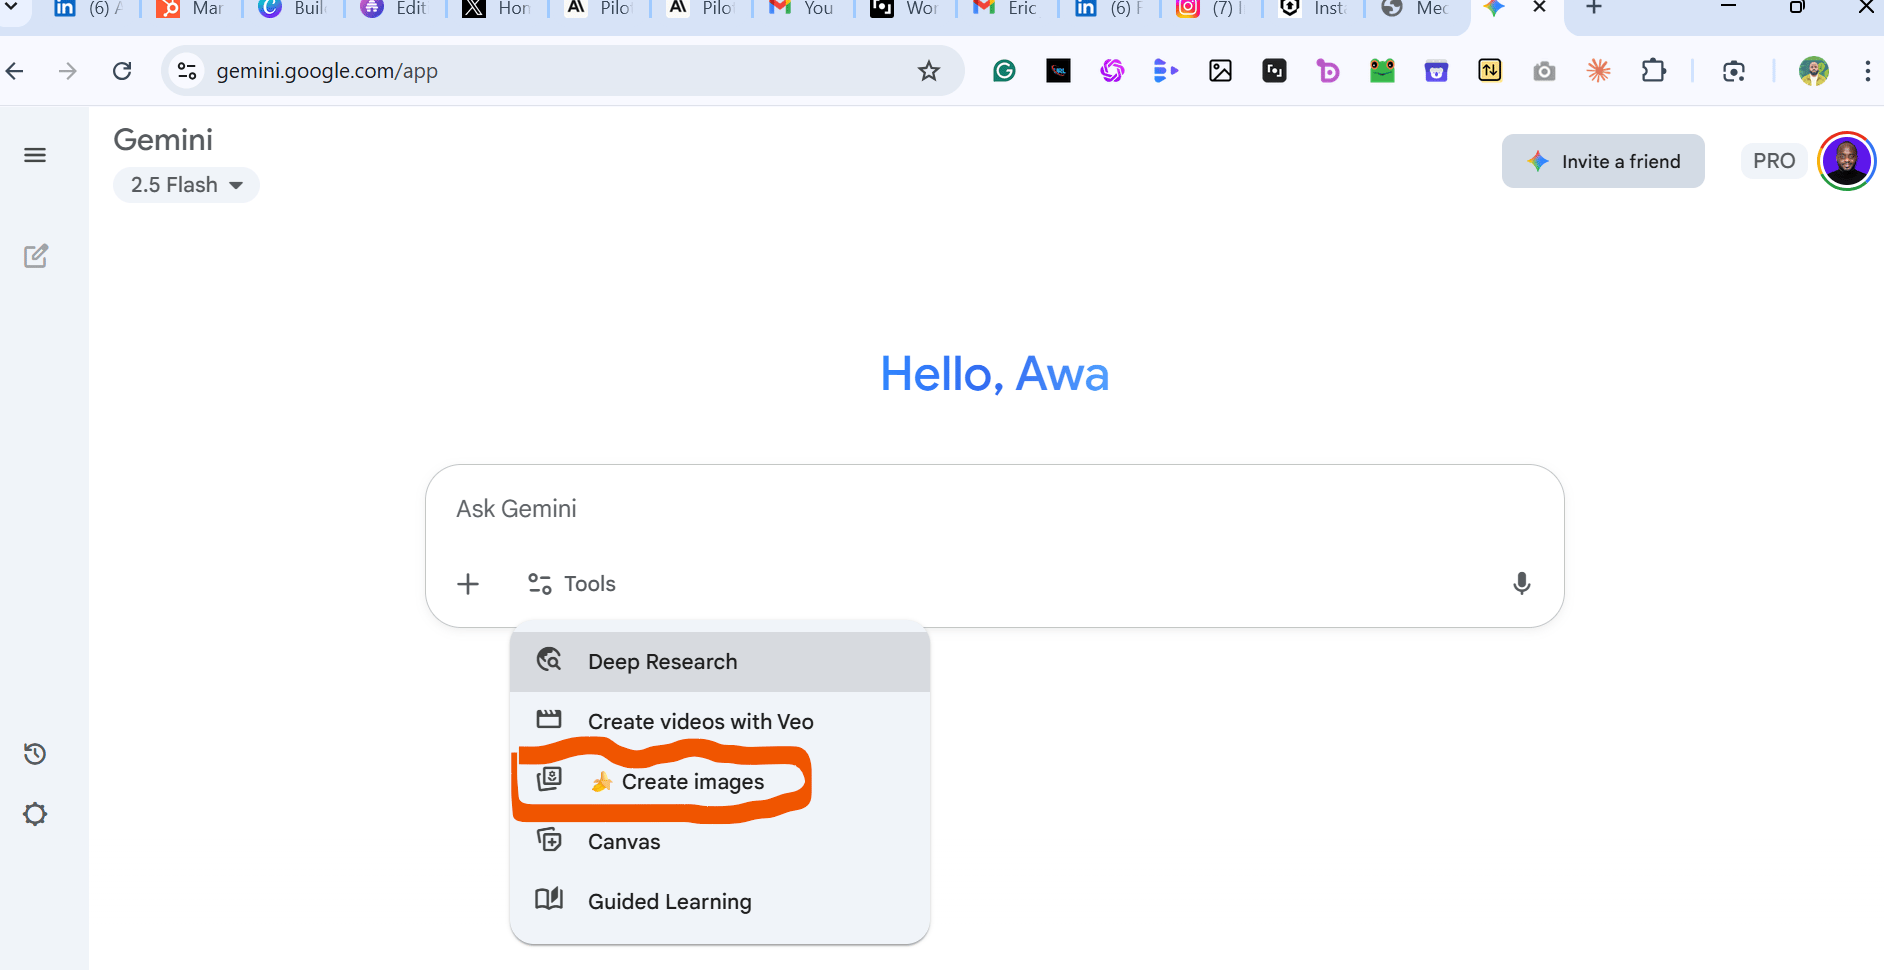
Task: Click the Tools button in prompt box
Action: 572,584
